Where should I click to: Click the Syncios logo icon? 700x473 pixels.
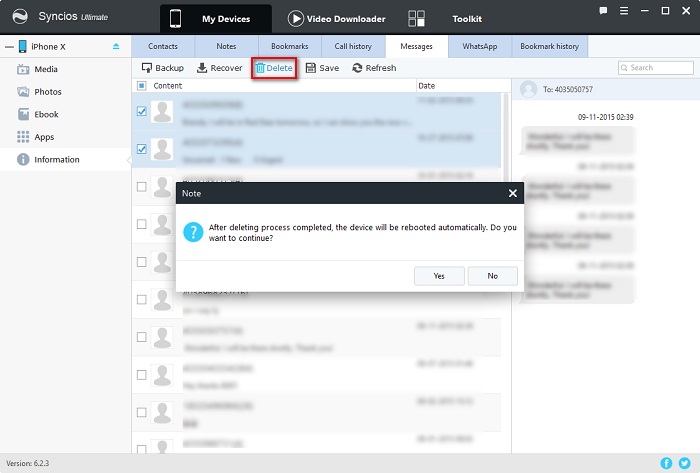click(20, 17)
